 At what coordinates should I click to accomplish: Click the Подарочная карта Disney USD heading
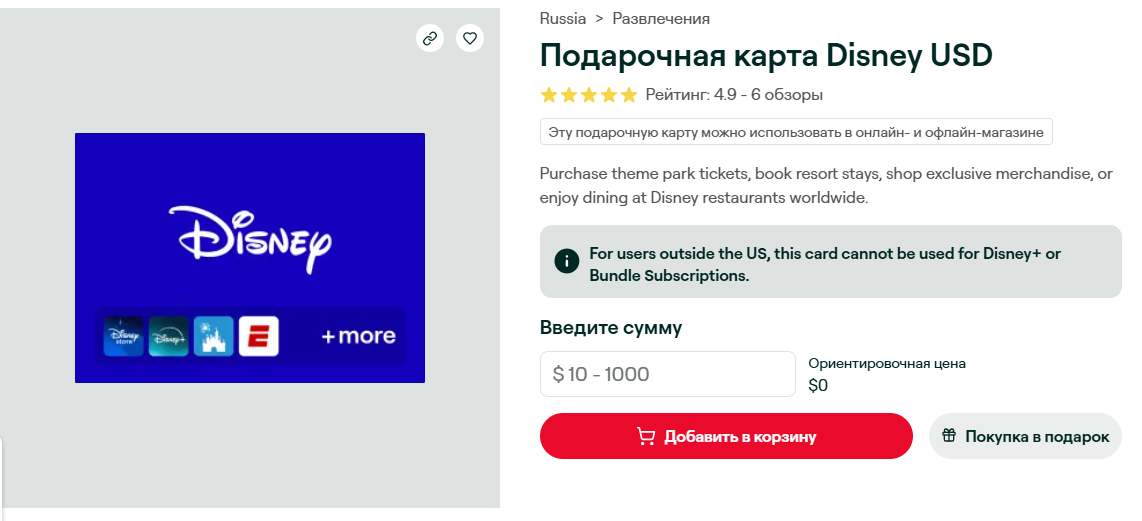[766, 55]
